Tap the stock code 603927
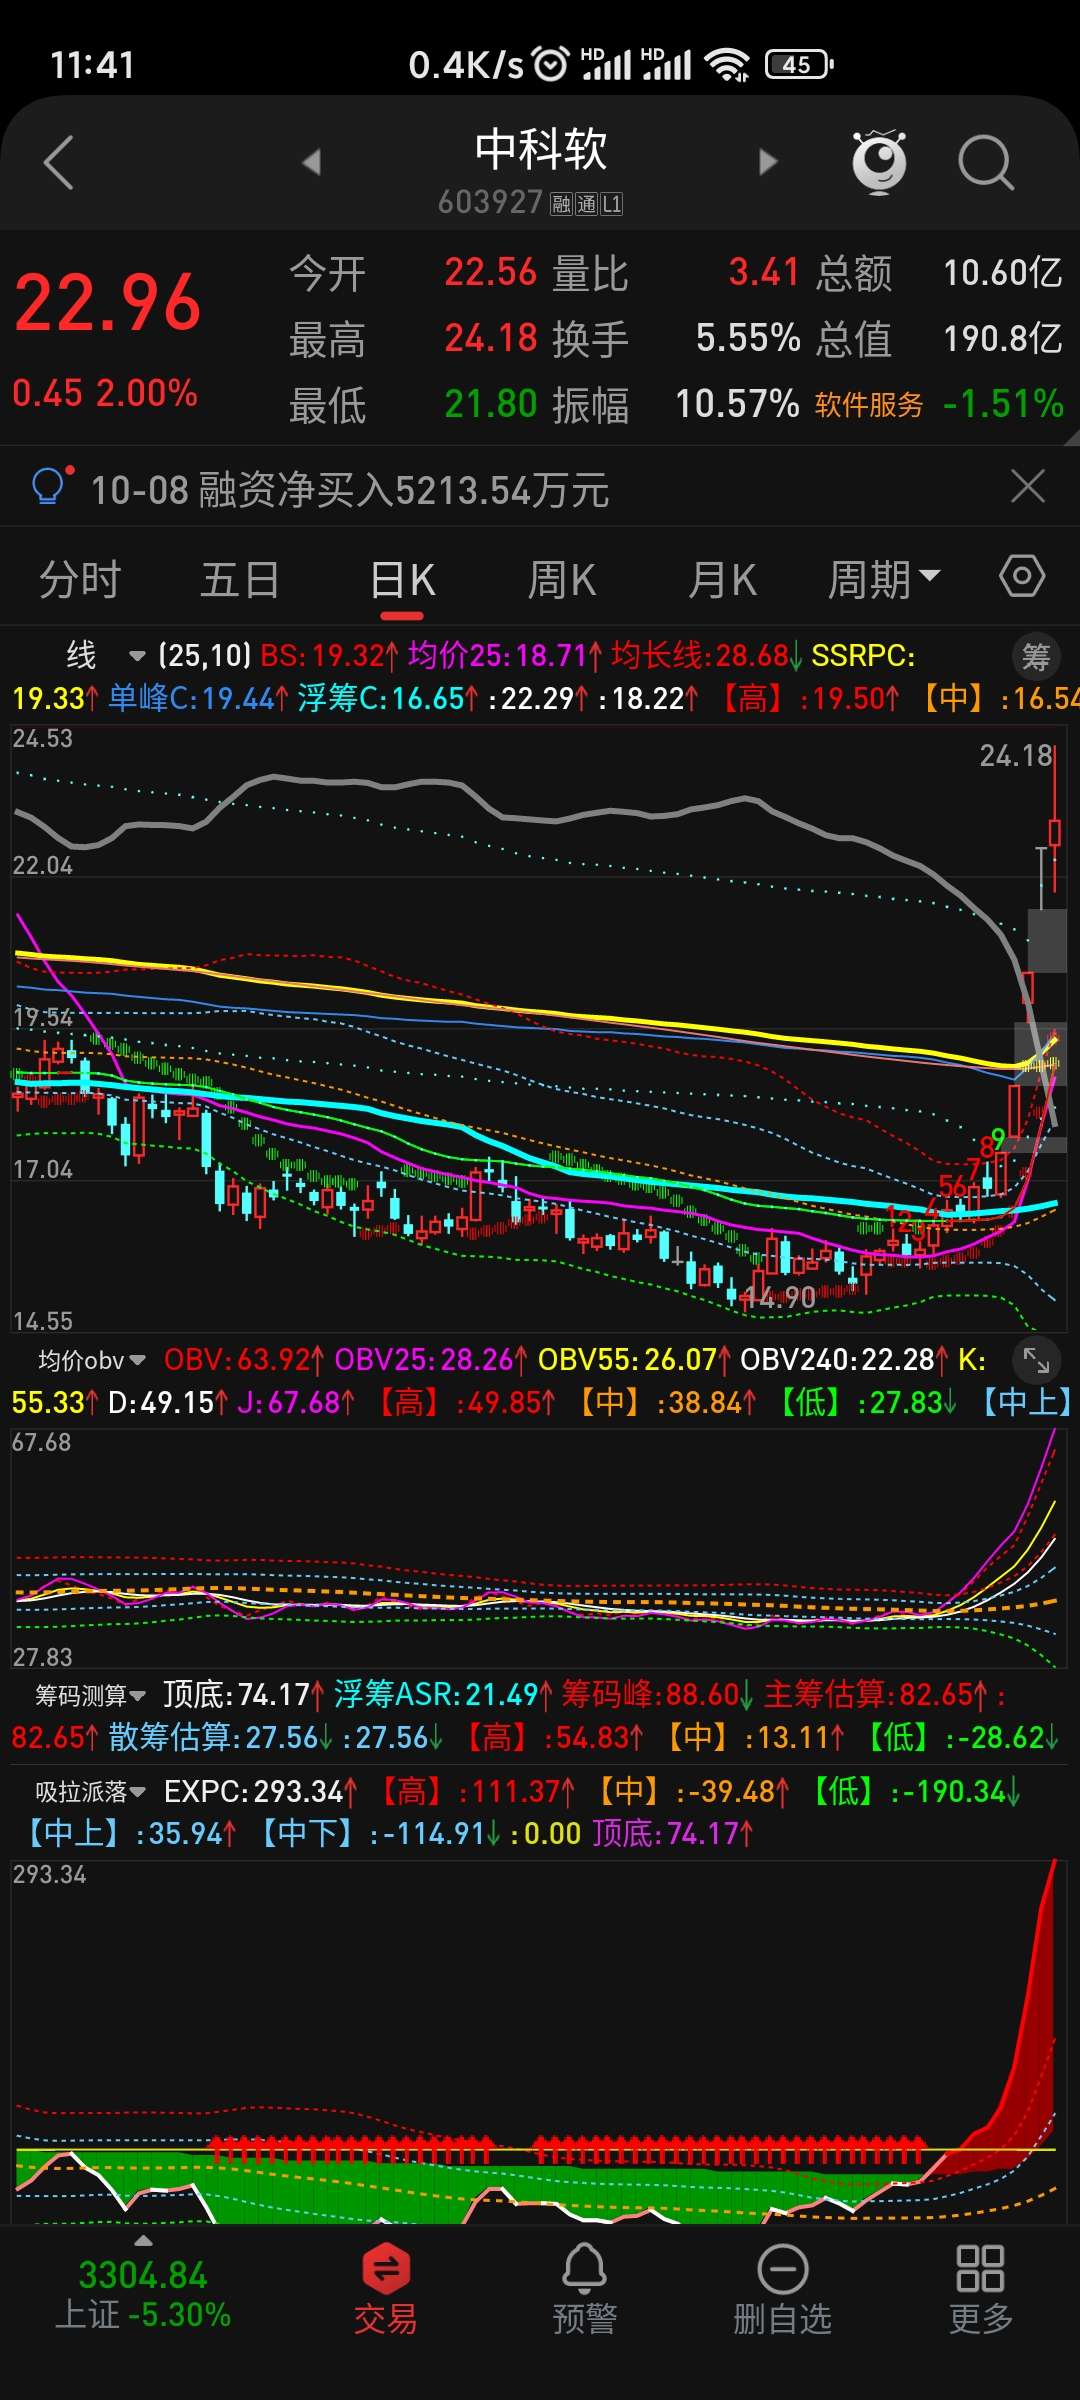The width and height of the screenshot is (1080, 2400). pyautogui.click(x=490, y=203)
